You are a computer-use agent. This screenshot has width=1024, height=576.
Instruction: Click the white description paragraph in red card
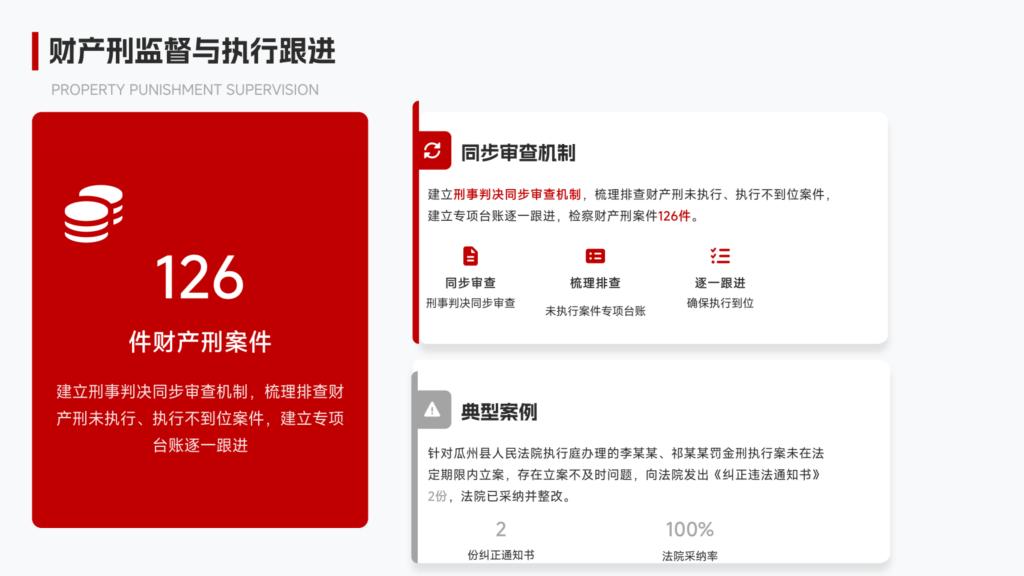pos(200,418)
